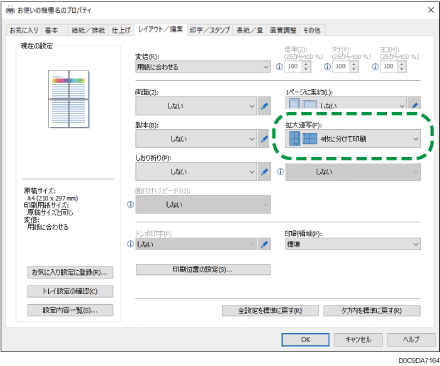The height and width of the screenshot is (366, 440).
Task: Open the 拡大連写 dropdown showing 4枚に分けて印刷
Action: coord(353,139)
